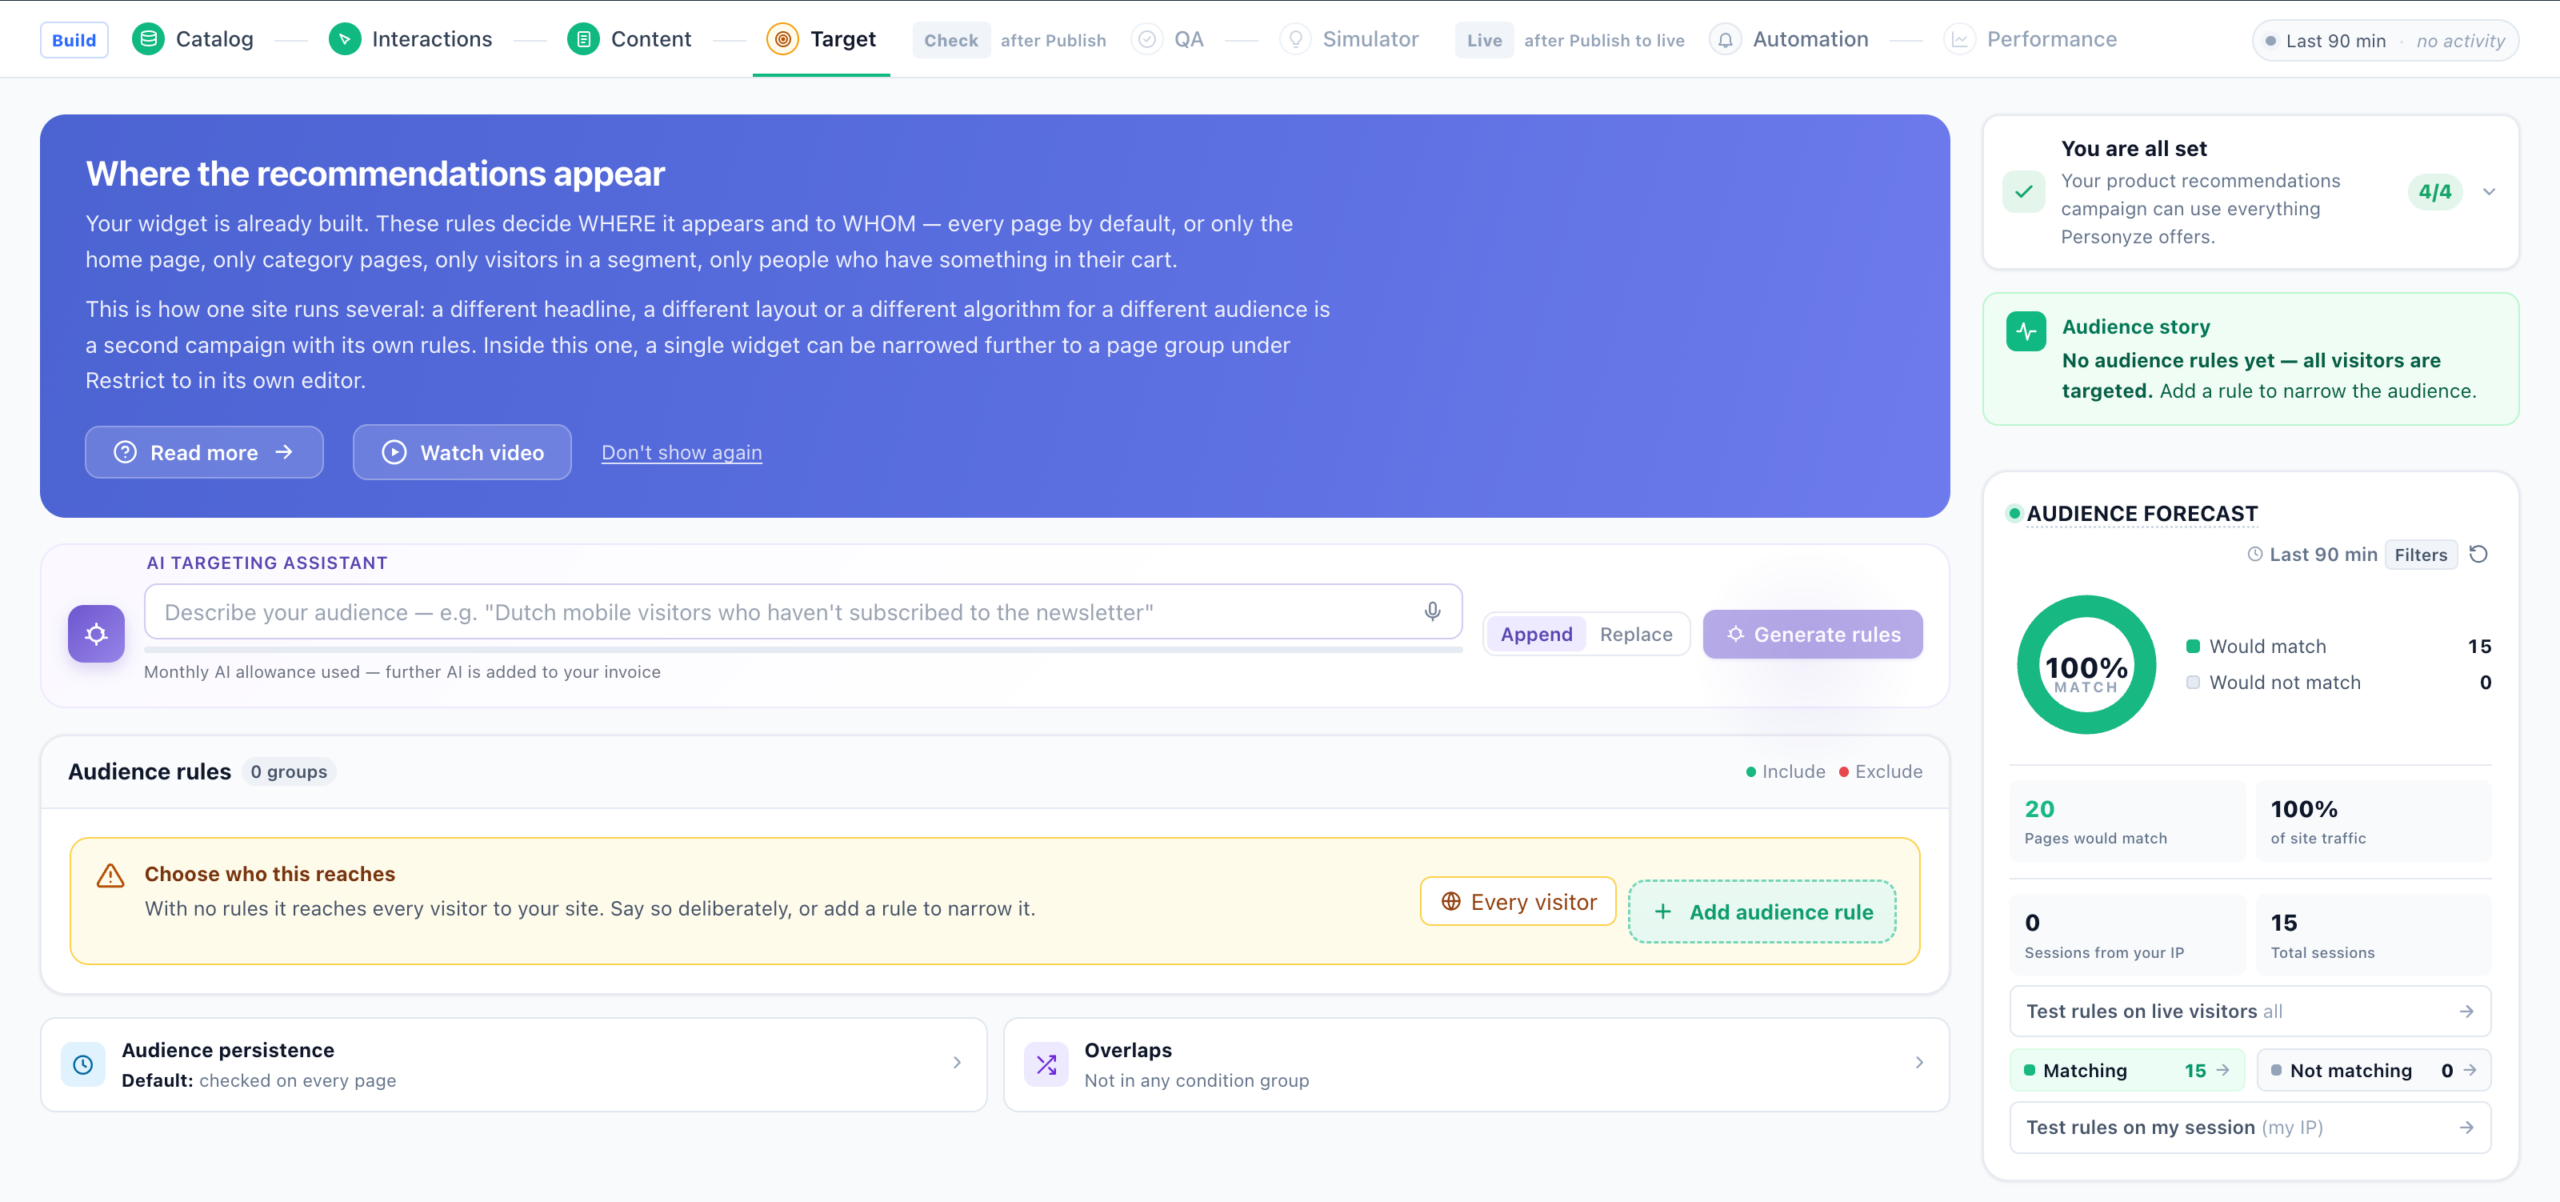Expand the Audience persistence row chevron

957,1063
